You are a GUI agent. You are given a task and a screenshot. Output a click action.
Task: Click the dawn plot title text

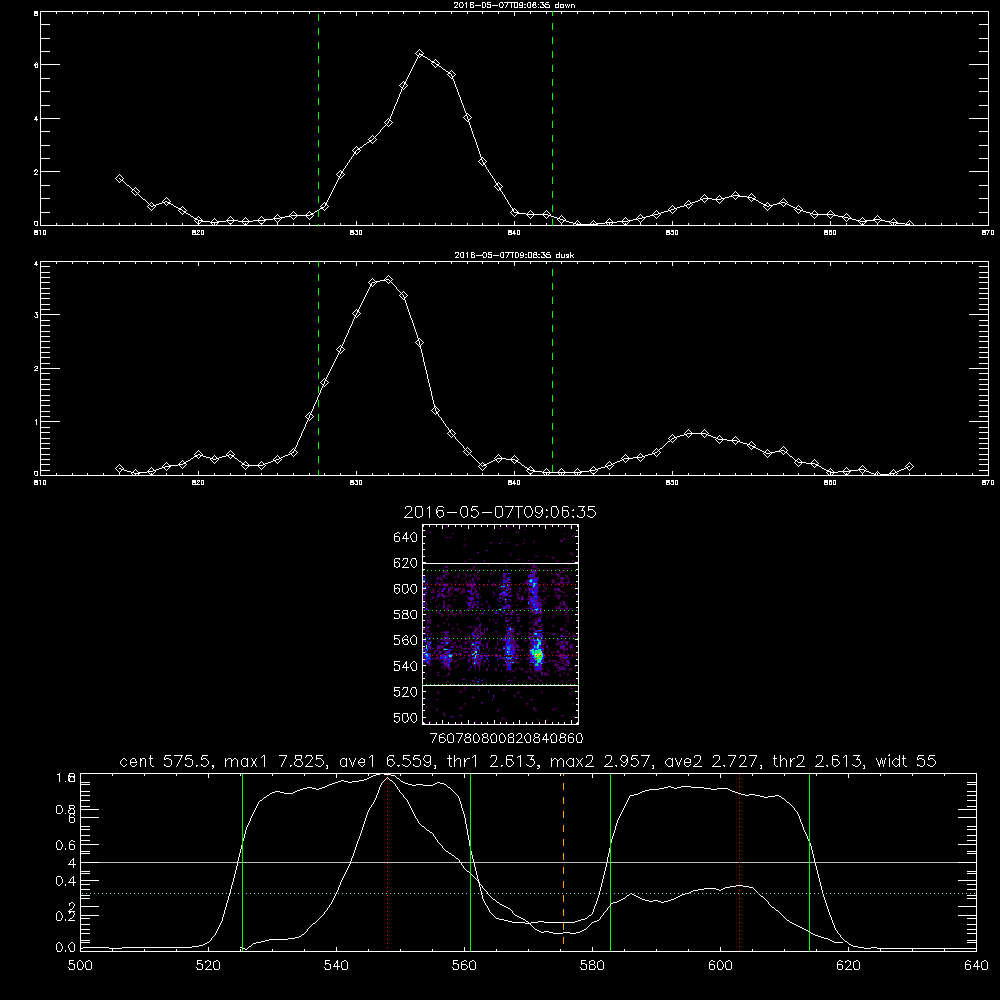point(514,5)
